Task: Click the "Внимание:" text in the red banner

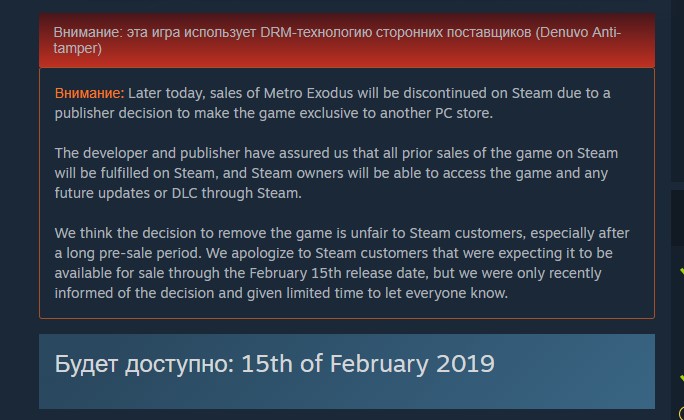Action: pos(85,33)
